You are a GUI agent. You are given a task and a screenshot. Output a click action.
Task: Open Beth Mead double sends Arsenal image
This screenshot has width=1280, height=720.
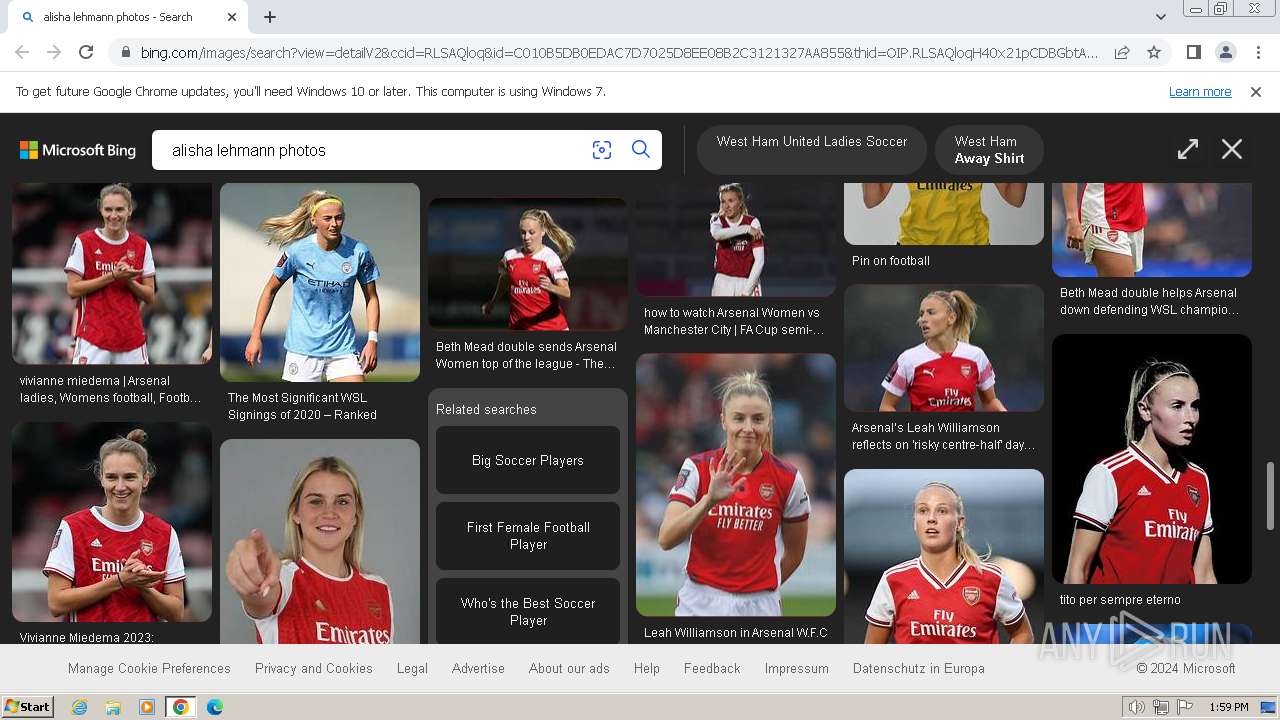tap(528, 264)
